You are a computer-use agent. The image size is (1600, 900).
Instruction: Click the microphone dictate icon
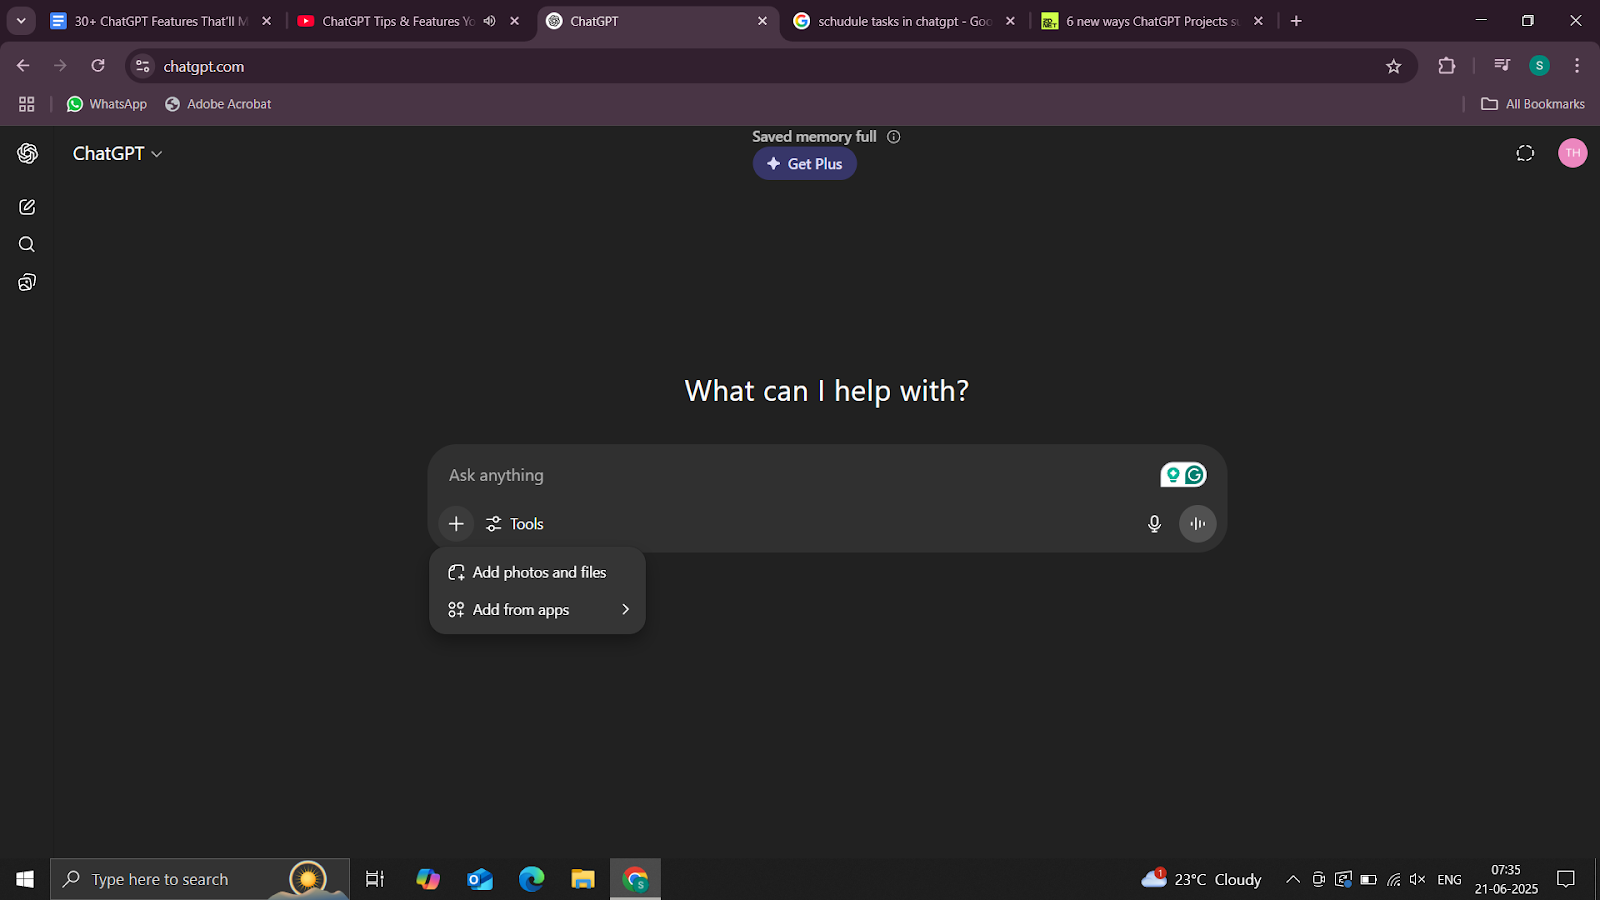pos(1154,524)
